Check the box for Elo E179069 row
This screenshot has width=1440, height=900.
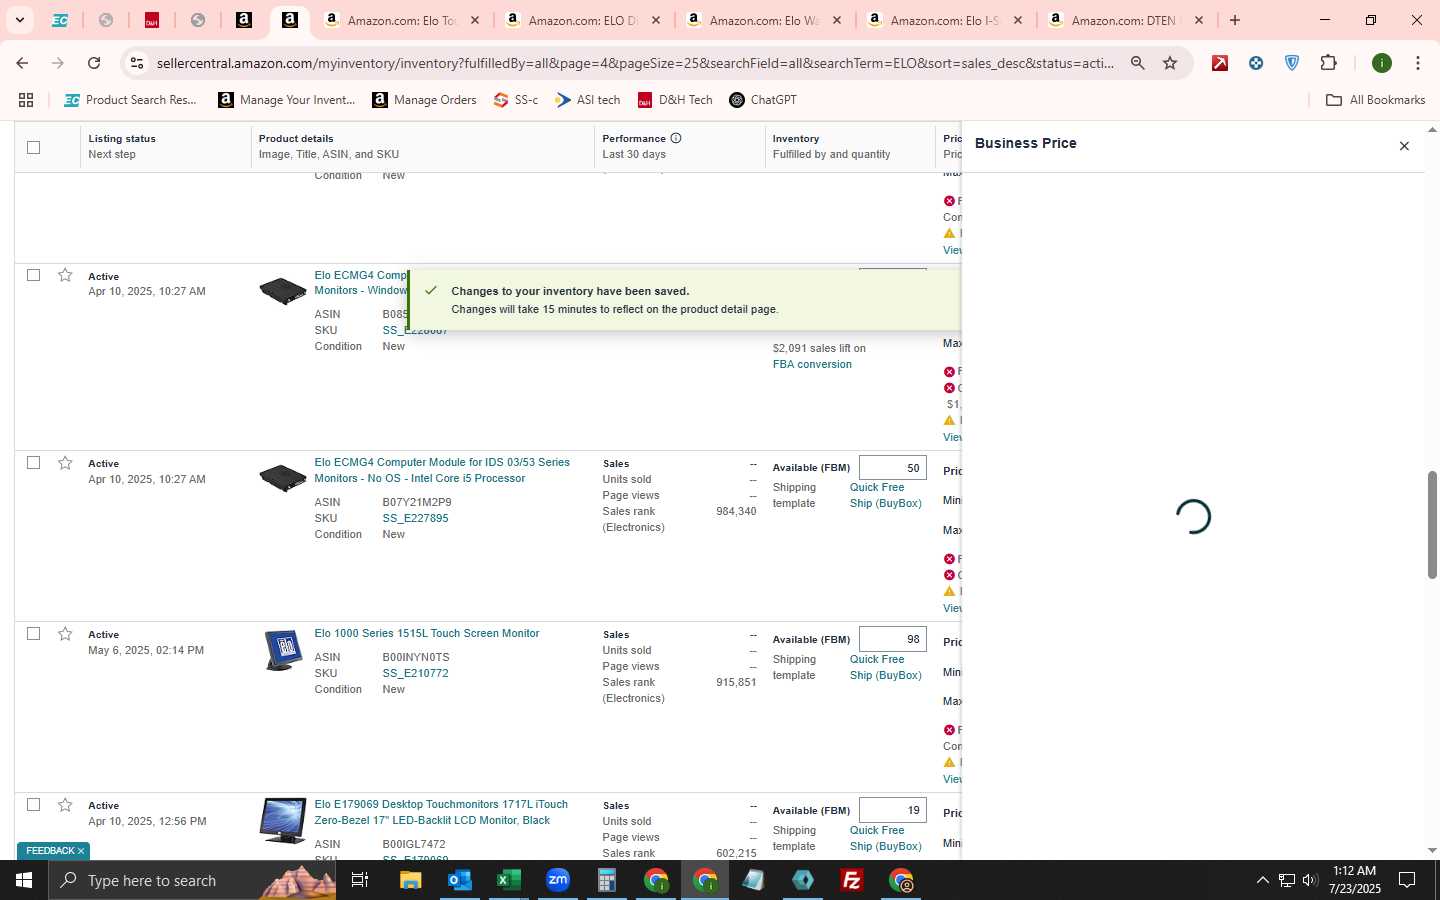coord(33,805)
